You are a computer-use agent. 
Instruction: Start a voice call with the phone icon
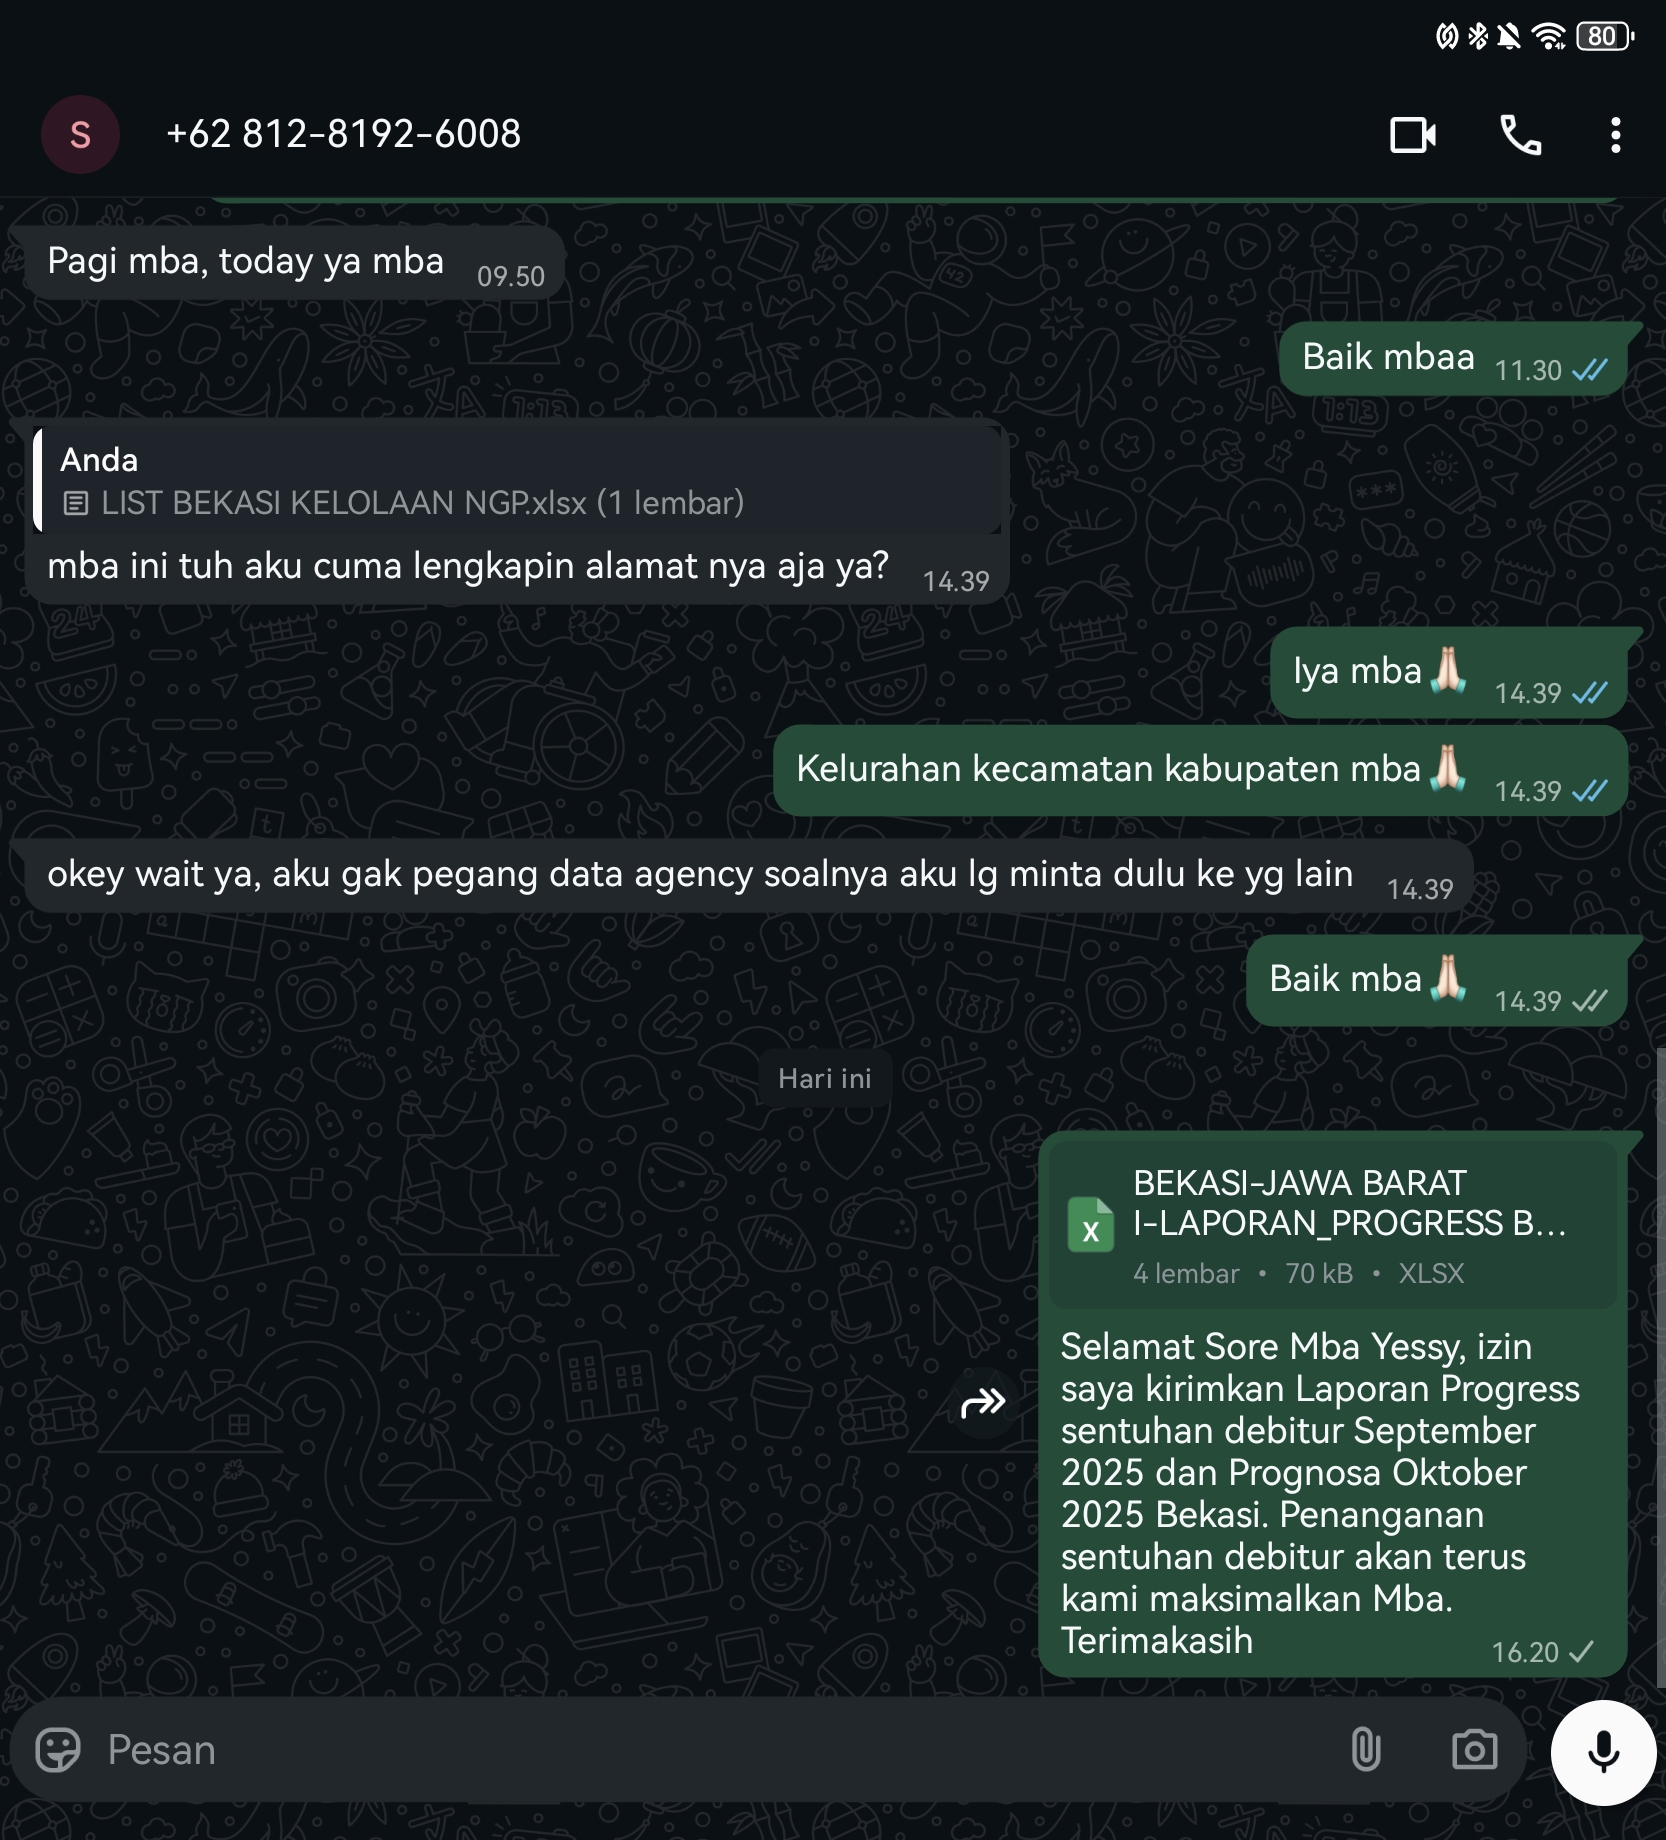point(1520,135)
